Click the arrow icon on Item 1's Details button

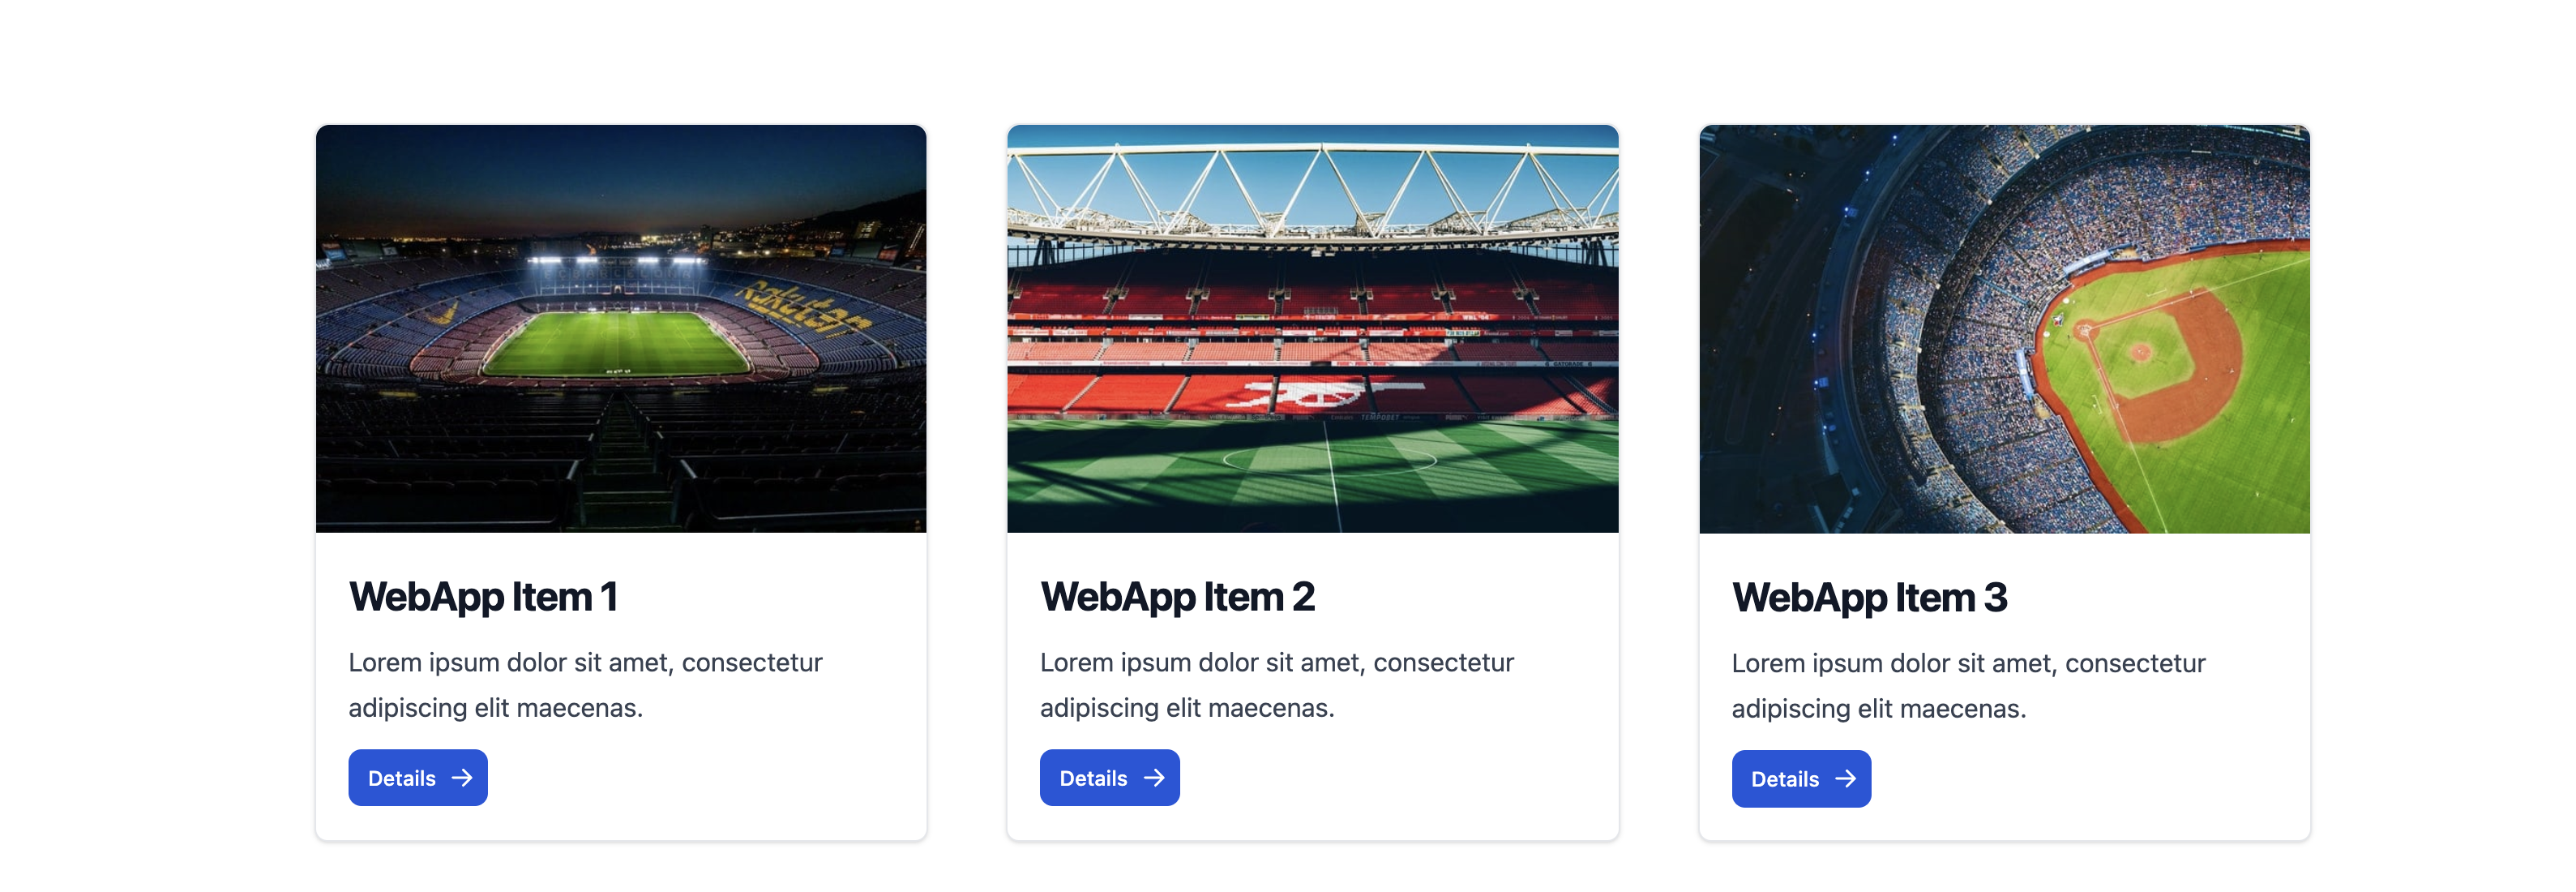click(x=461, y=778)
